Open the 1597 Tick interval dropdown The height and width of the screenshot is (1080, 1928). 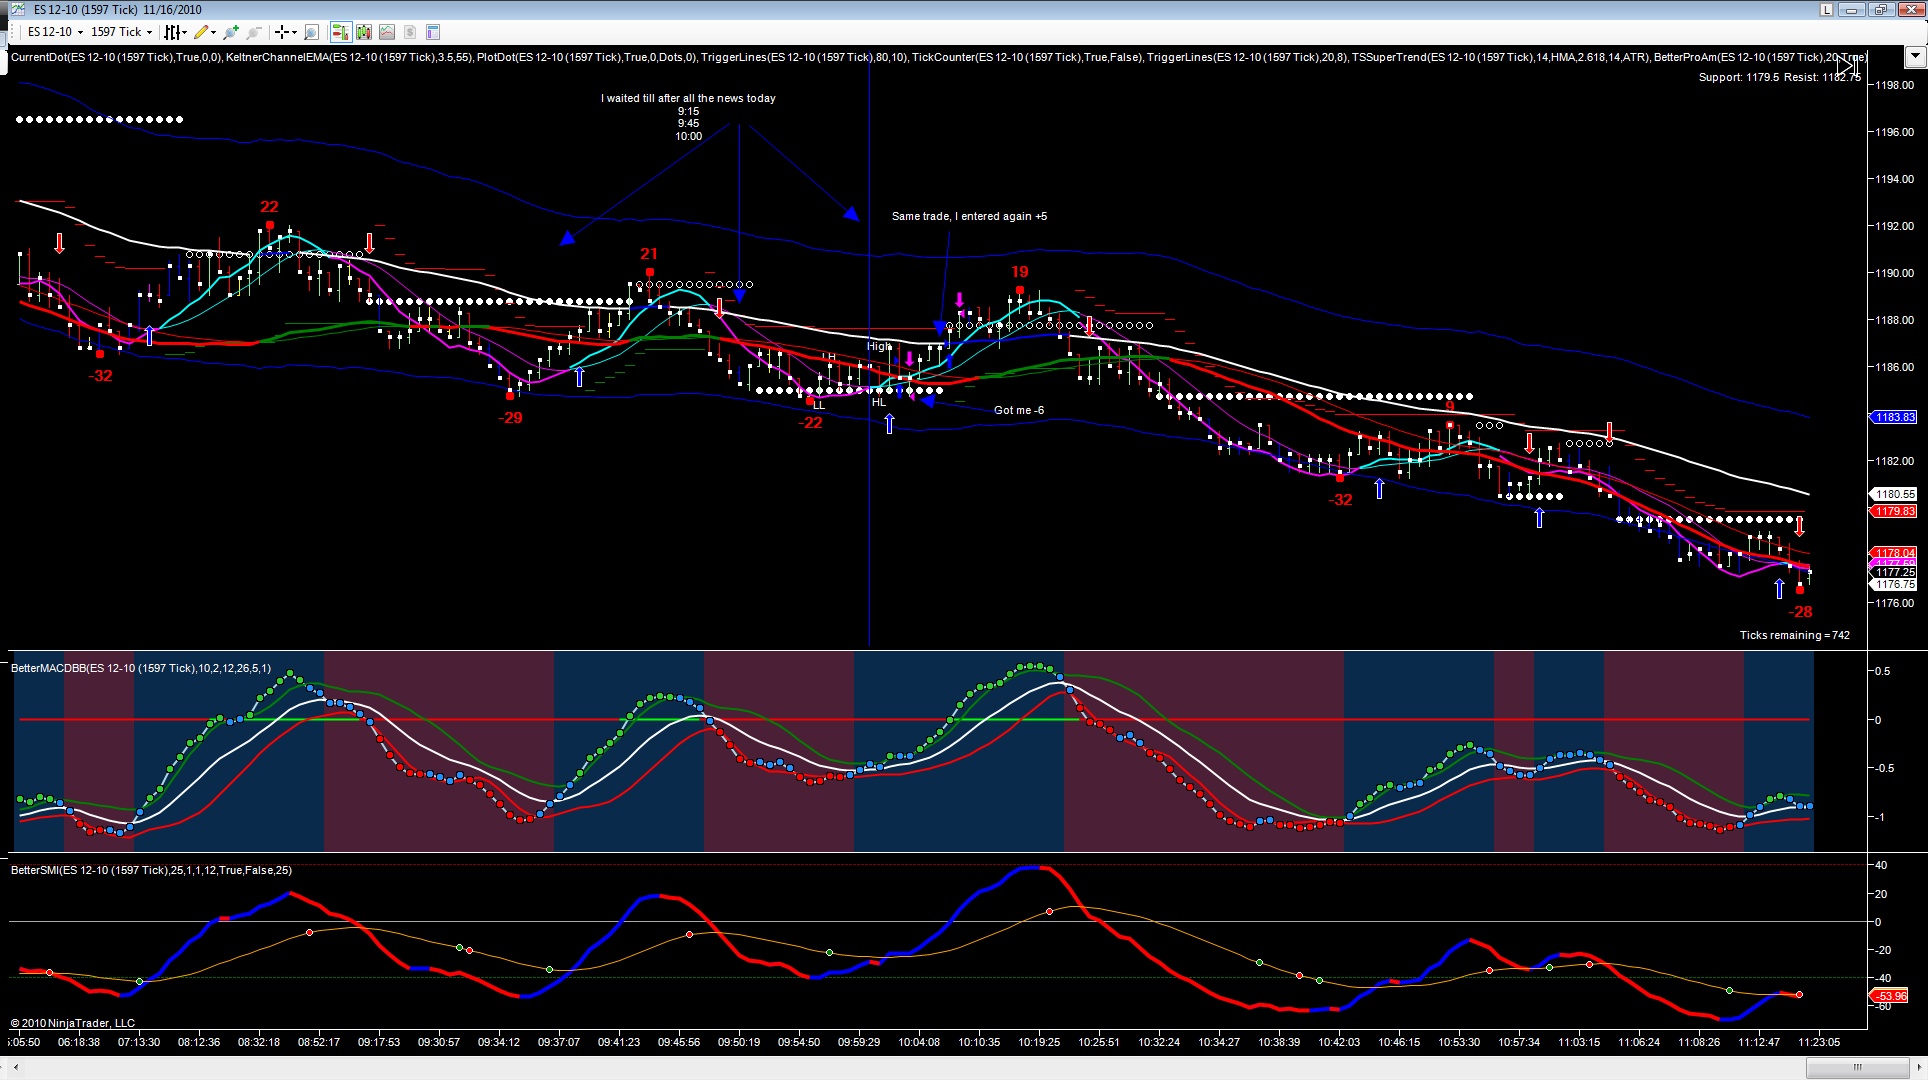(121, 32)
